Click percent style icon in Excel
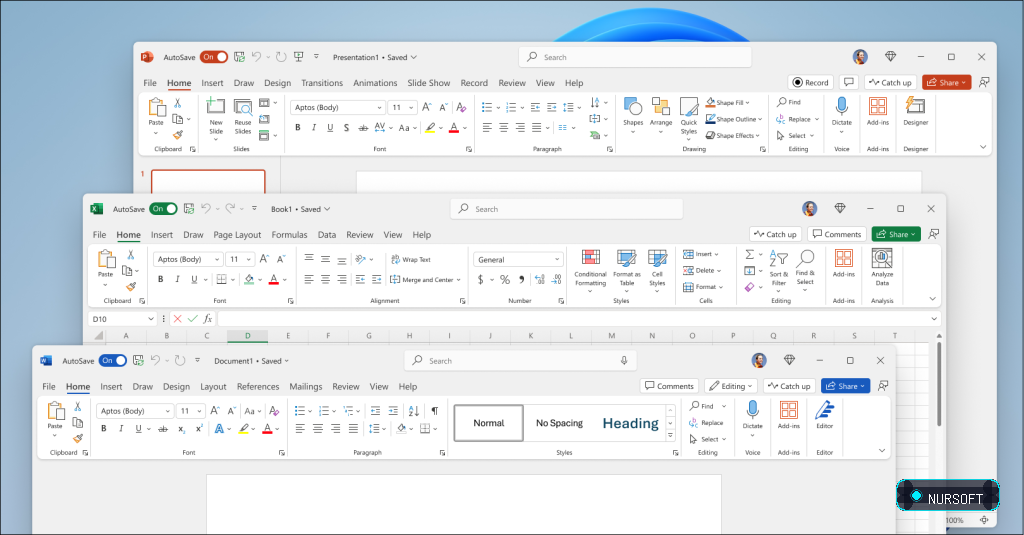This screenshot has width=1024, height=535. 505,280
